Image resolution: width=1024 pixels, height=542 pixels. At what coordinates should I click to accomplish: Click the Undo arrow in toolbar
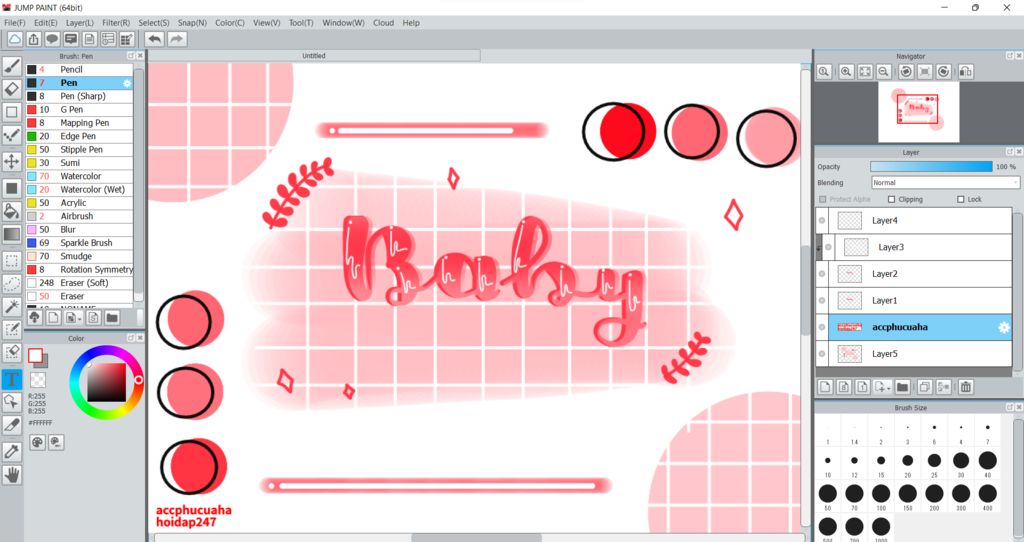pyautogui.click(x=155, y=39)
